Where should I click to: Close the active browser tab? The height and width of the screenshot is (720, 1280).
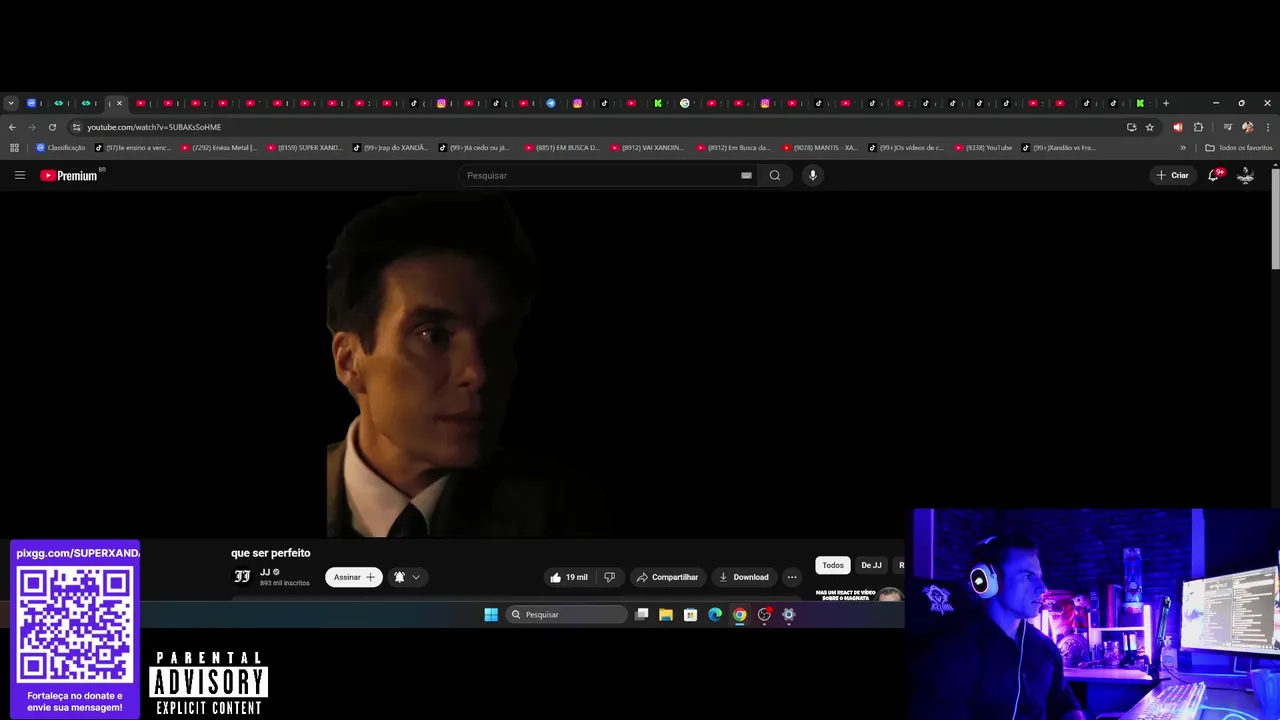119,103
